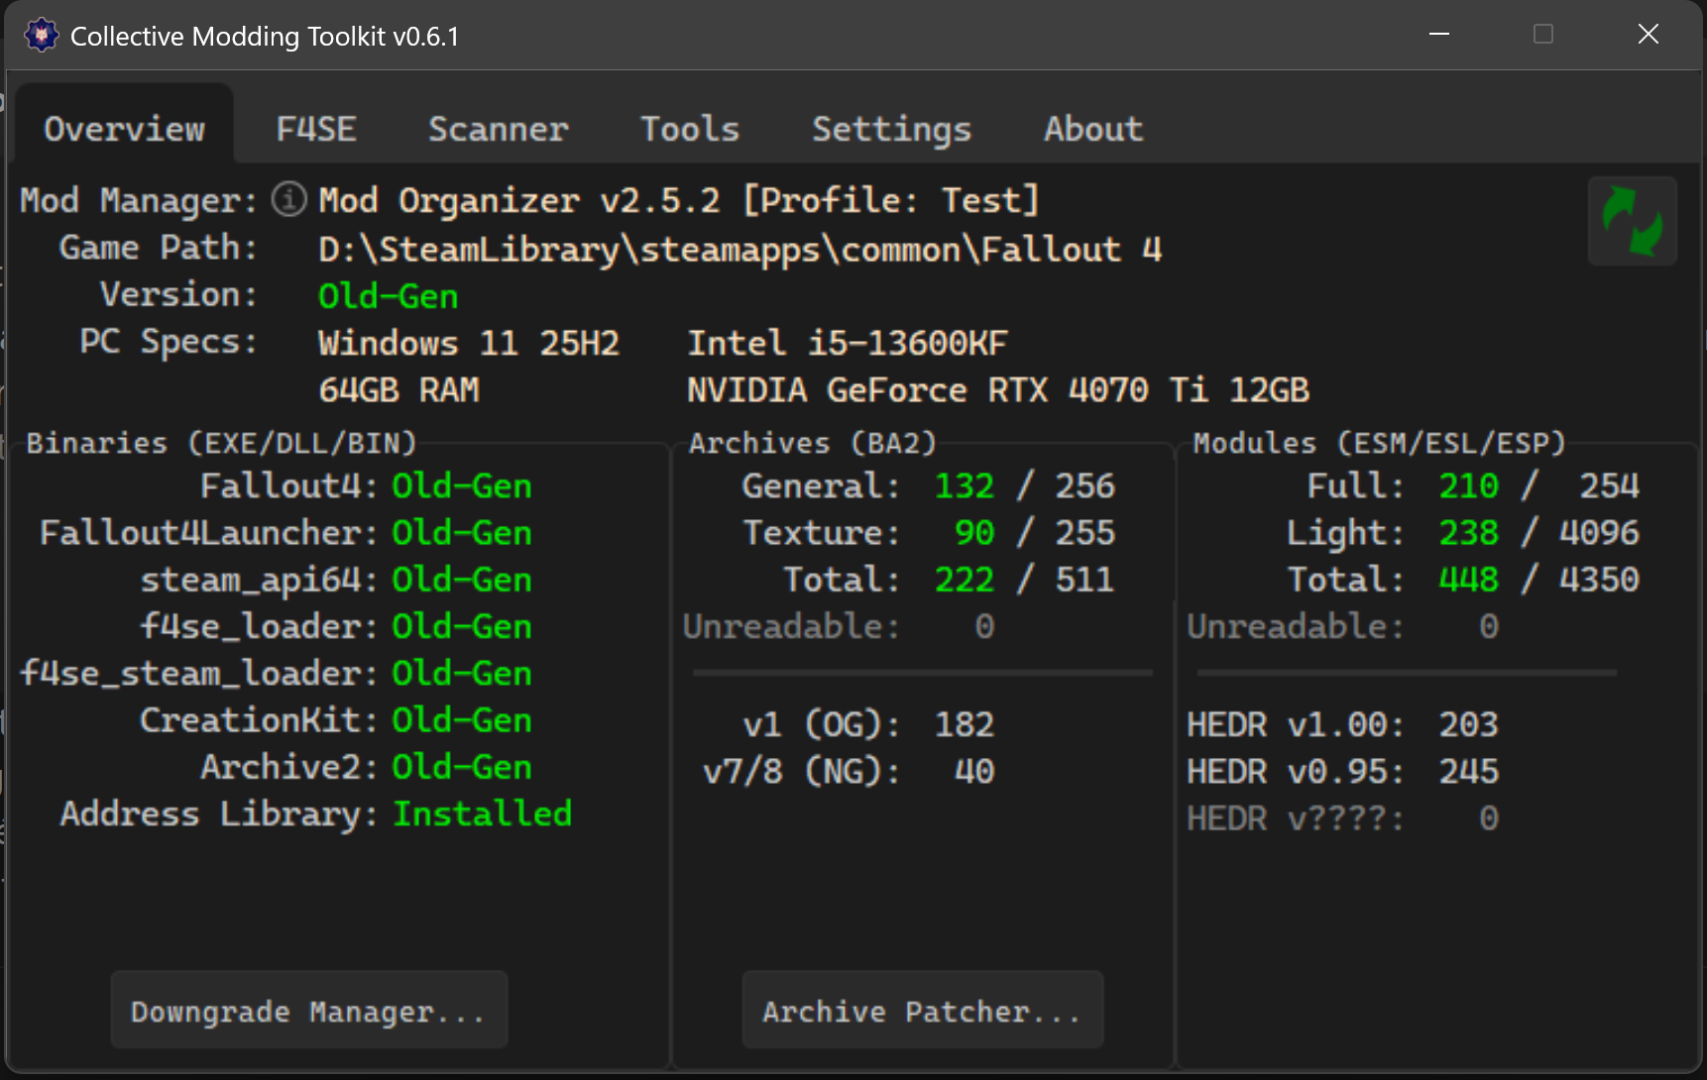Click the game path D:\SteamLibrary\steamapps\common\Fallout 4
Viewport: 1707px width, 1080px height.
pos(740,249)
